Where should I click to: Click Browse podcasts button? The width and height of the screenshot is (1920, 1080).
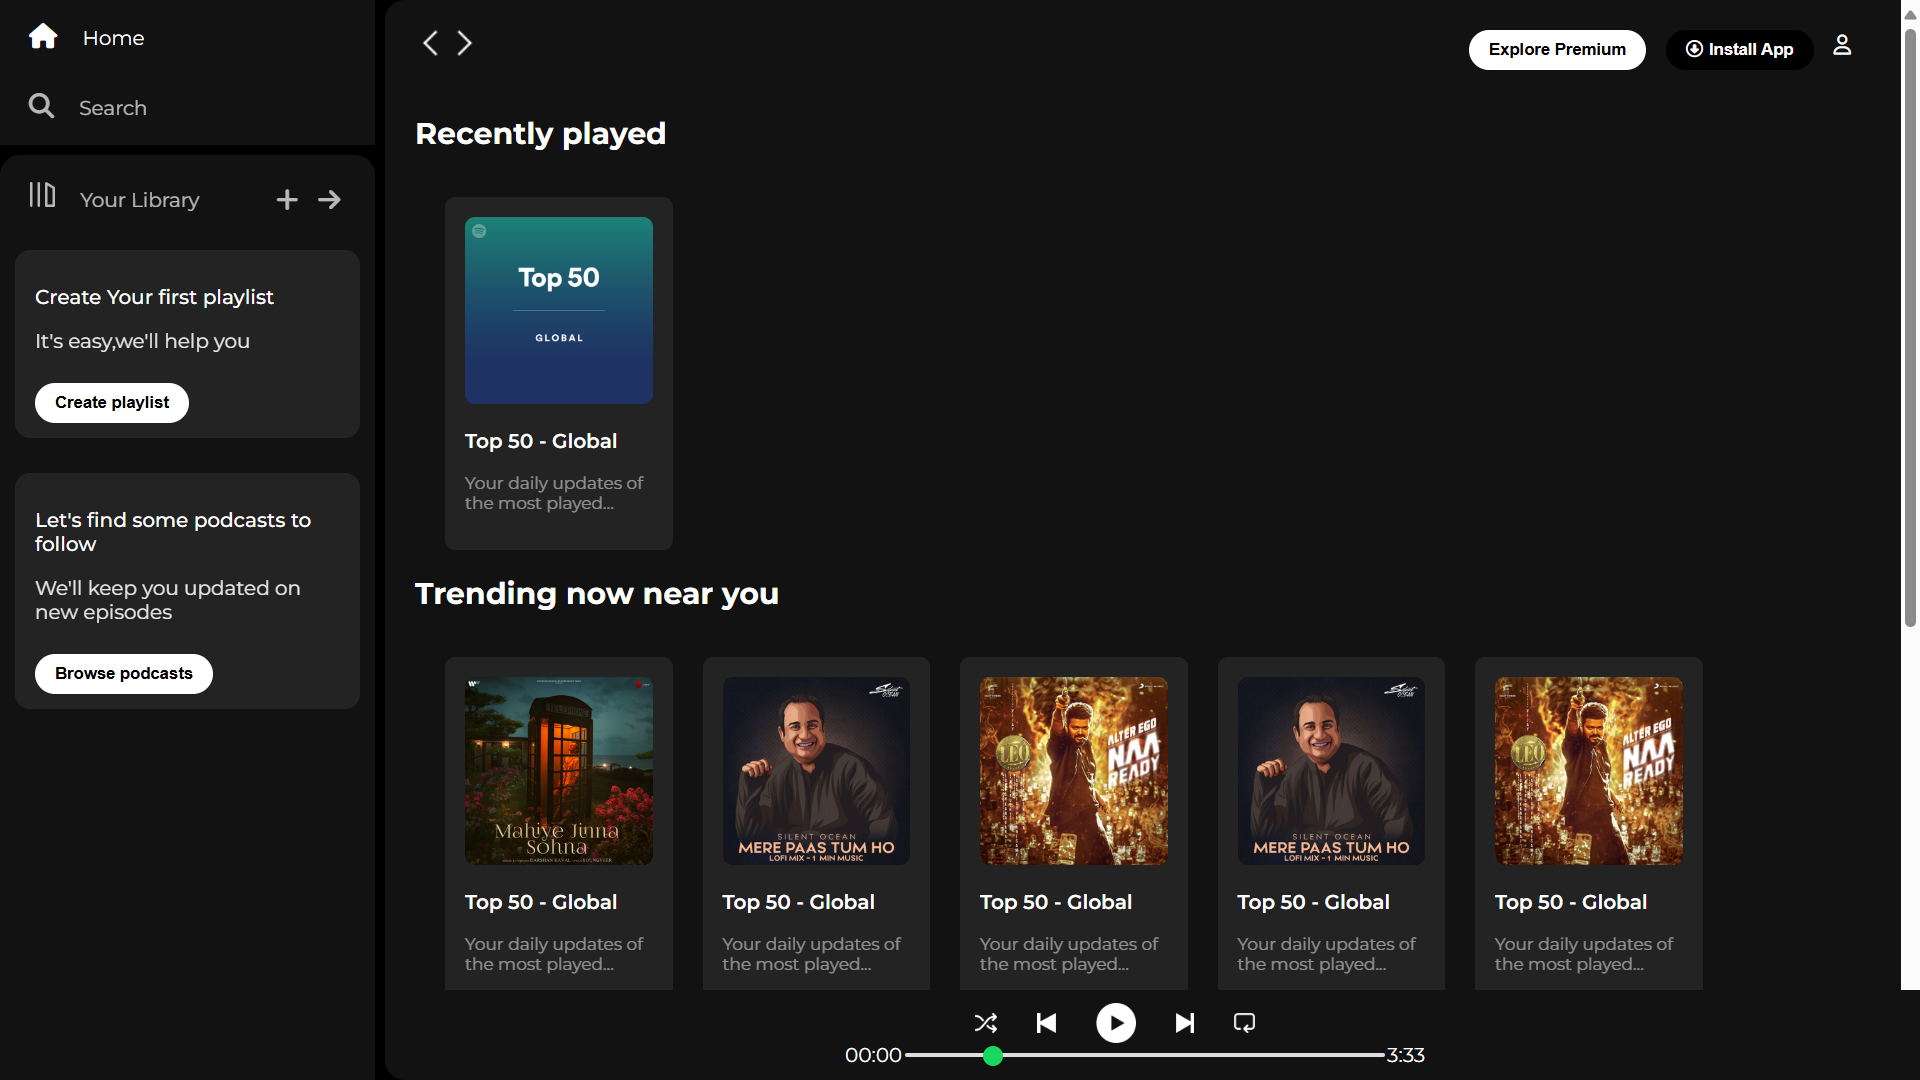pos(124,674)
